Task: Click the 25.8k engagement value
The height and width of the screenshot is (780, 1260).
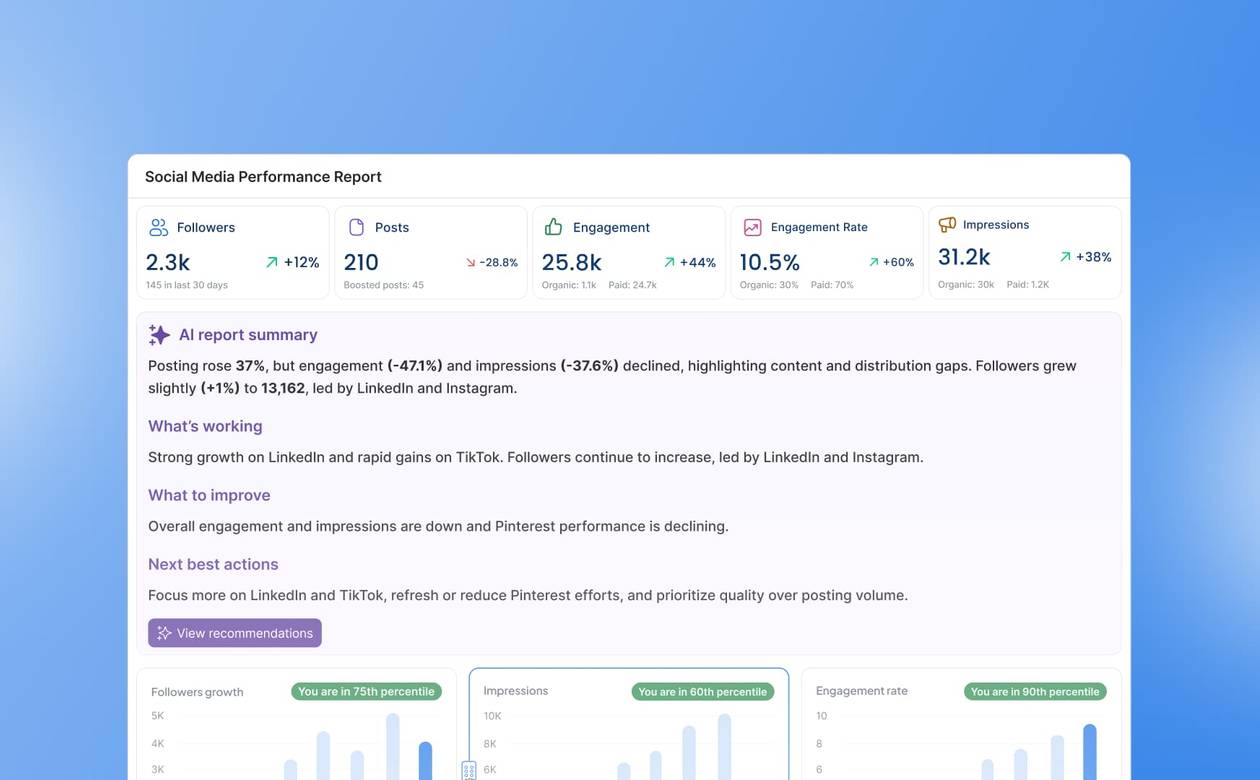Action: click(571, 262)
